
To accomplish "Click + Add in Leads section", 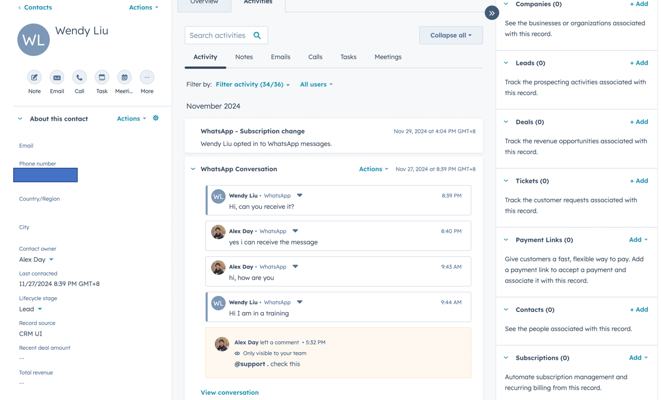I will tap(639, 63).
